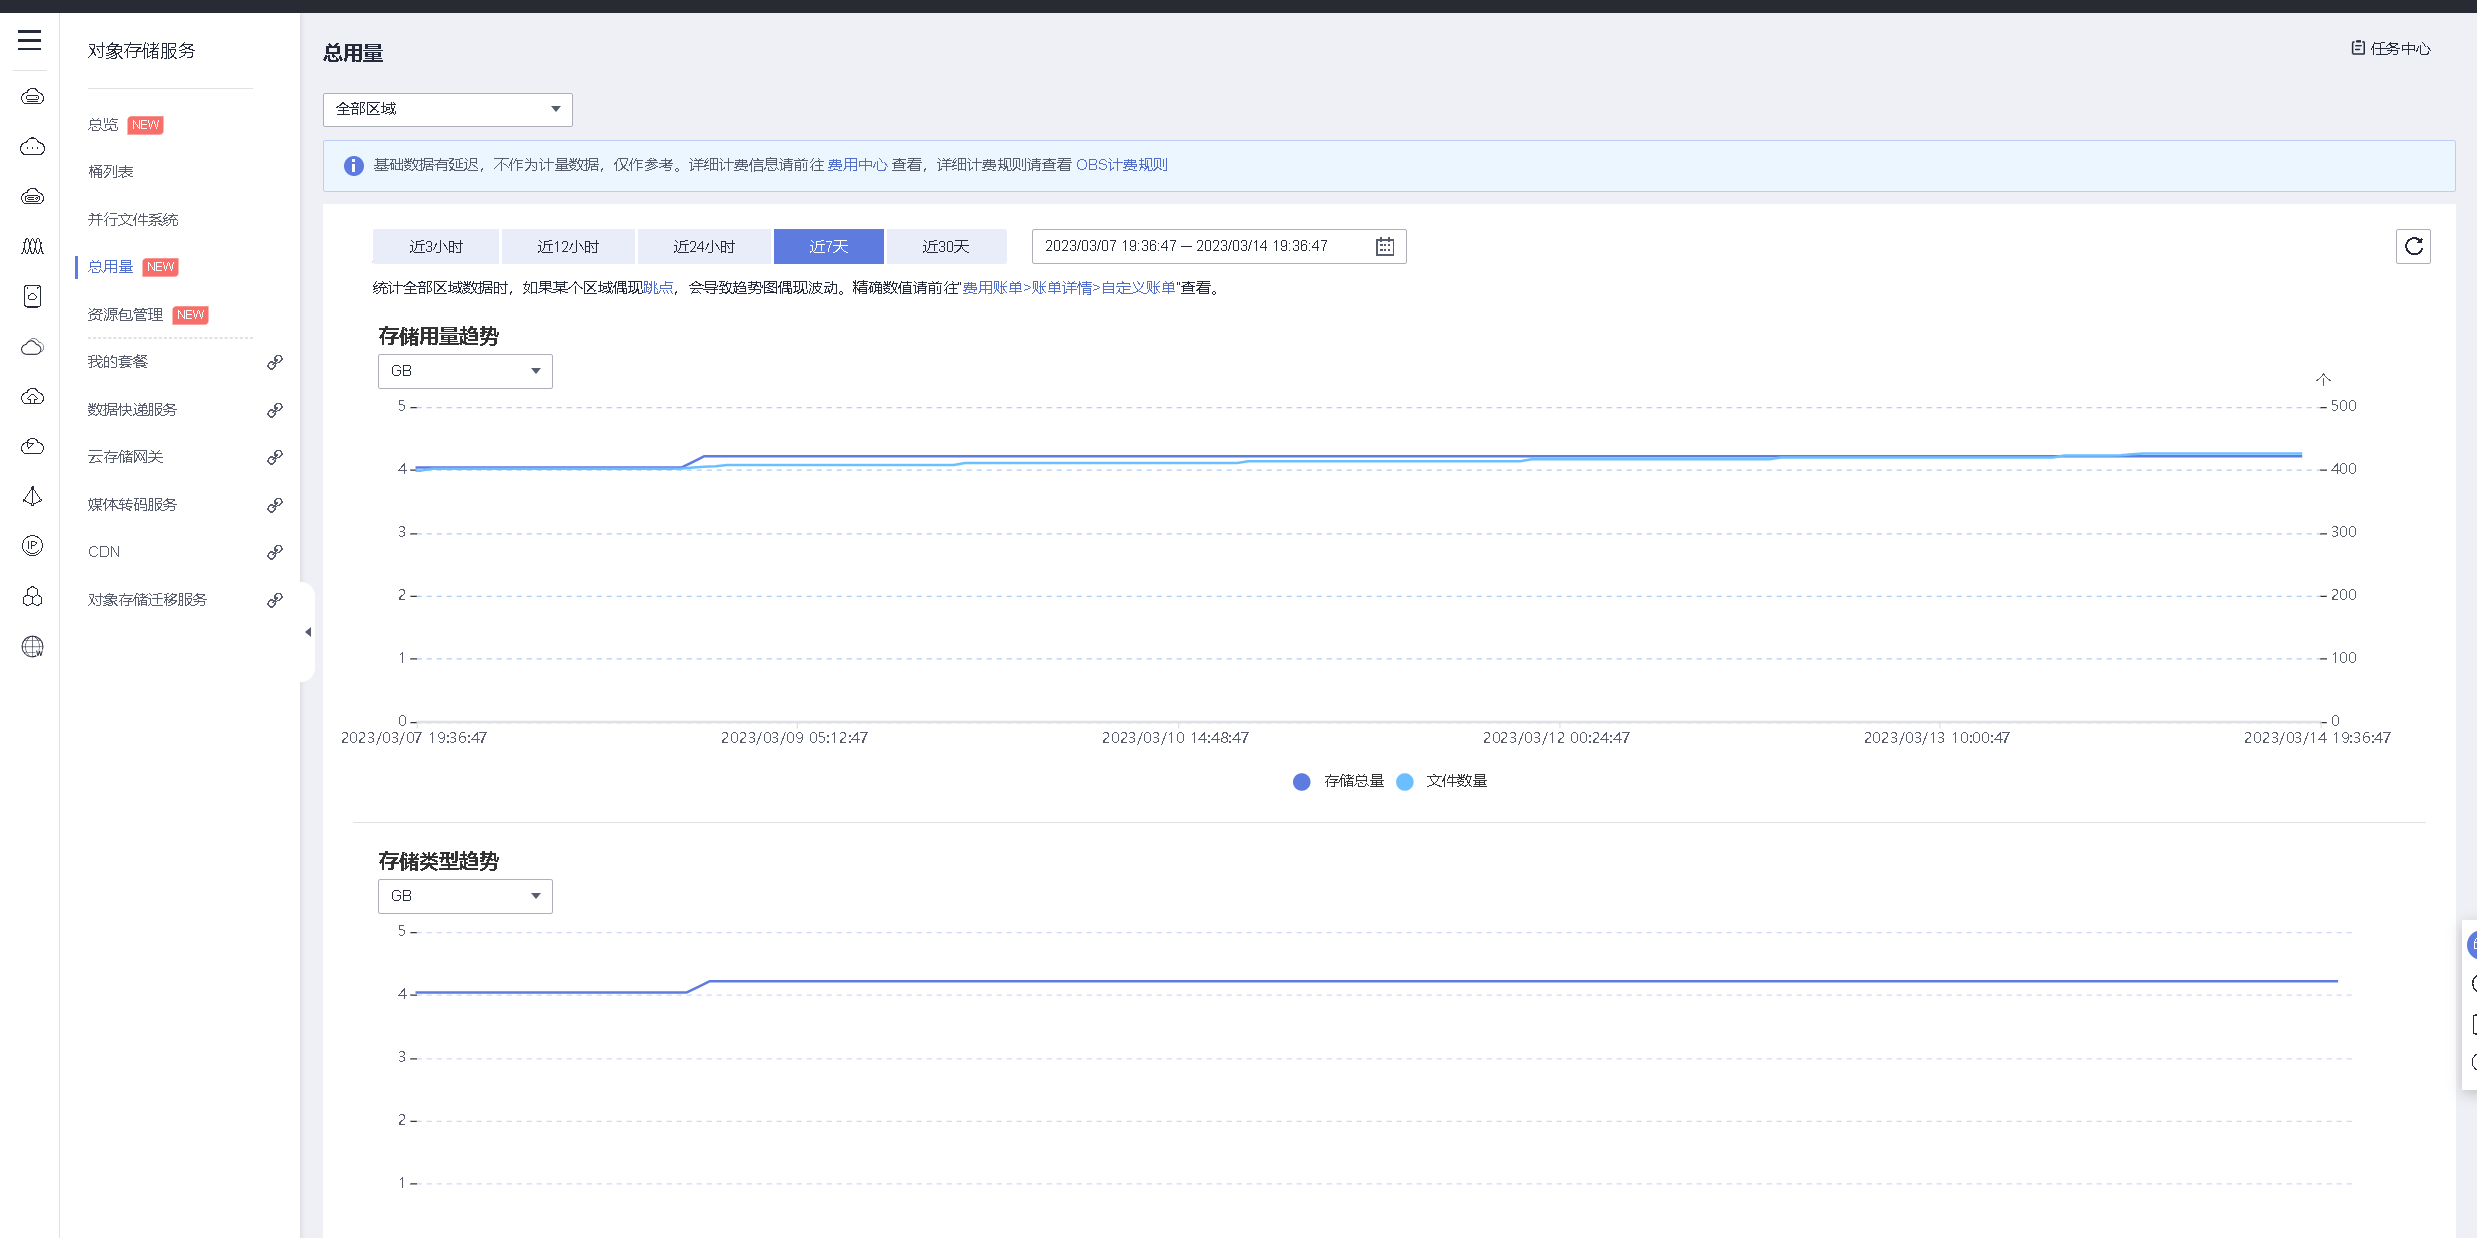The width and height of the screenshot is (2477, 1238).
Task: Open the hamburger menu icon
Action: [30, 41]
